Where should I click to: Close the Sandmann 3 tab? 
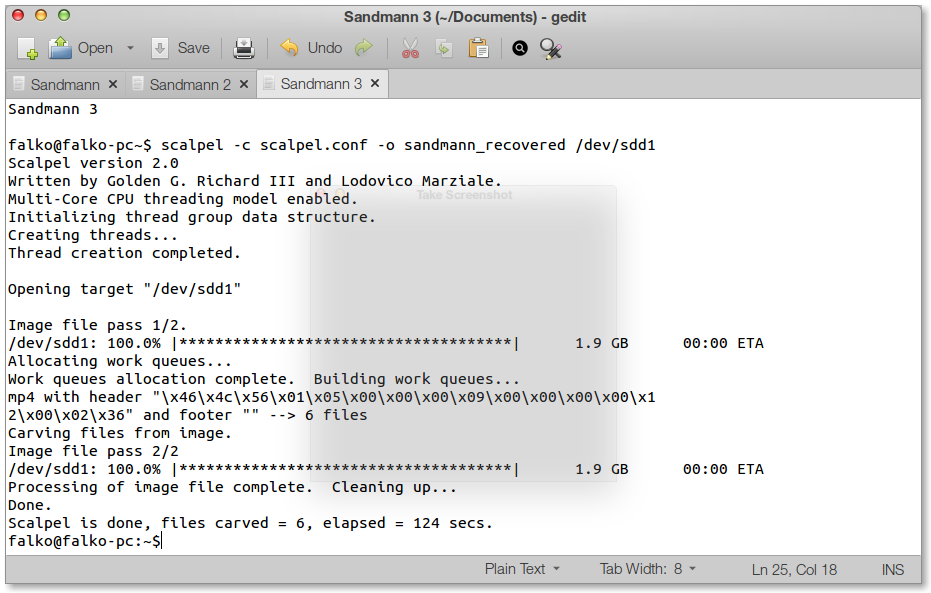(375, 84)
